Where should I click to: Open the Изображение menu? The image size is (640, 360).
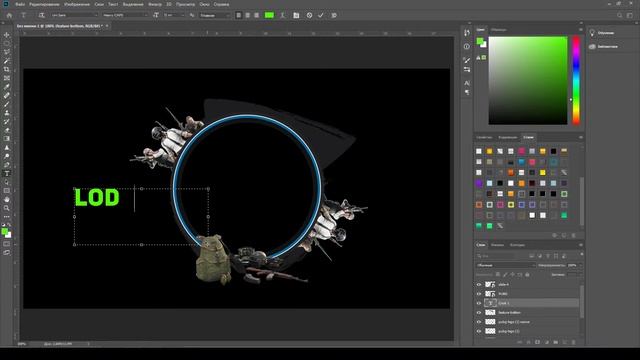(77, 4)
